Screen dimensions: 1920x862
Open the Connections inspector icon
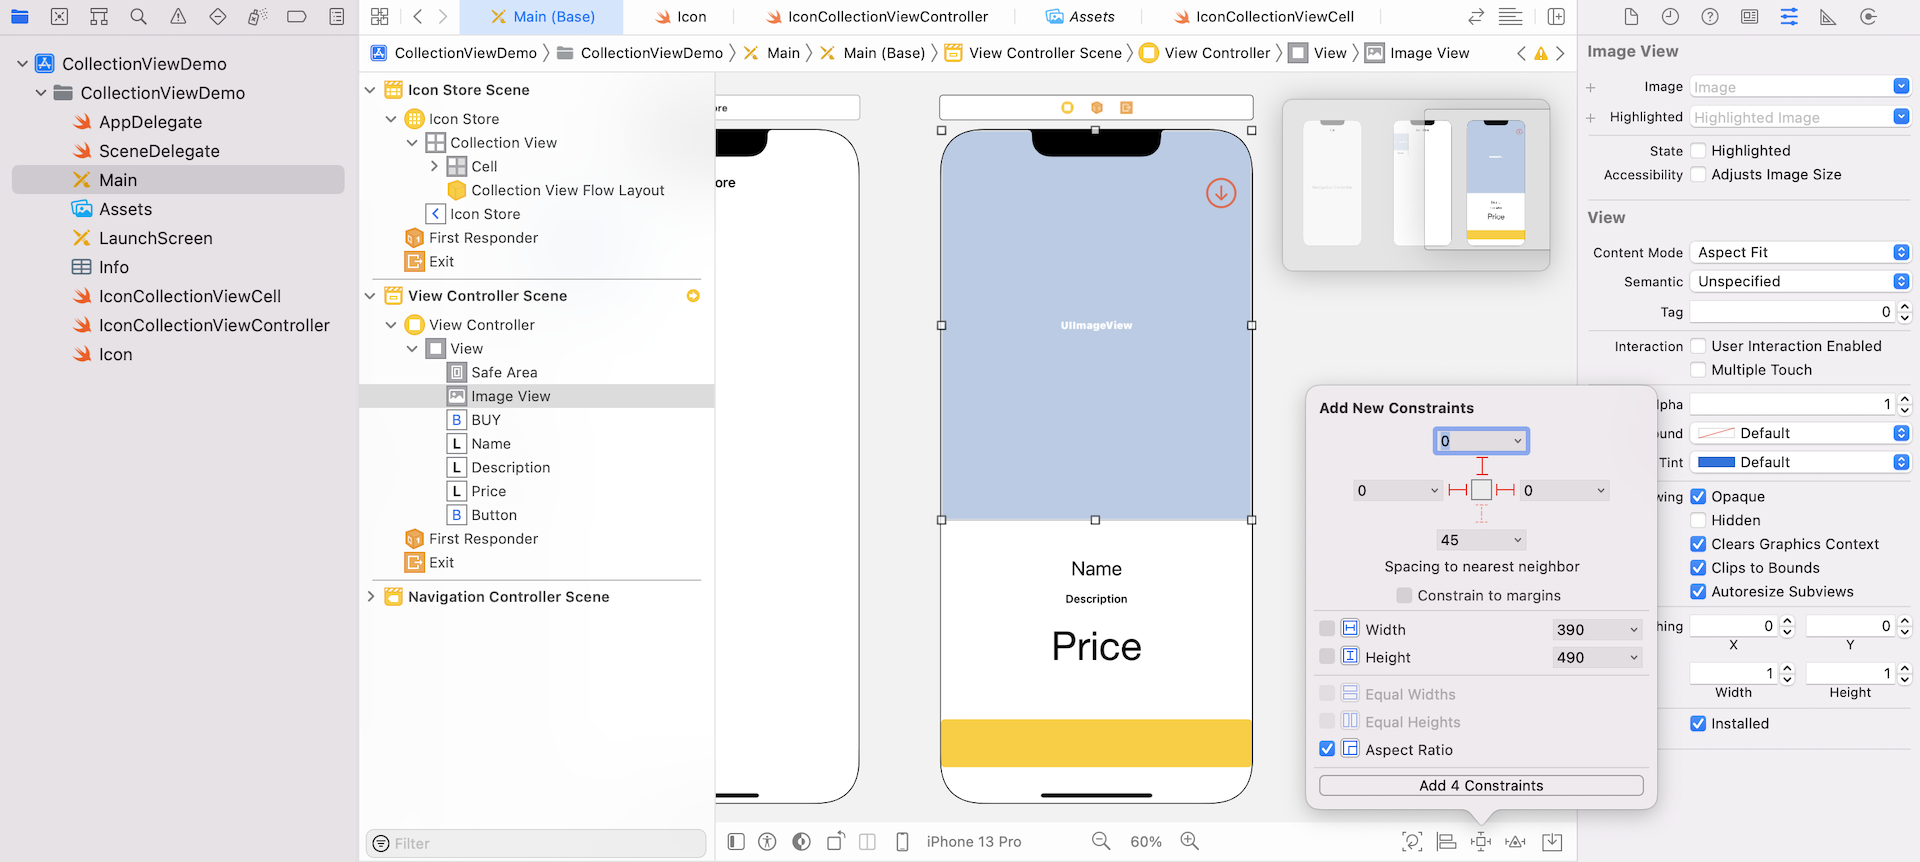[1868, 17]
